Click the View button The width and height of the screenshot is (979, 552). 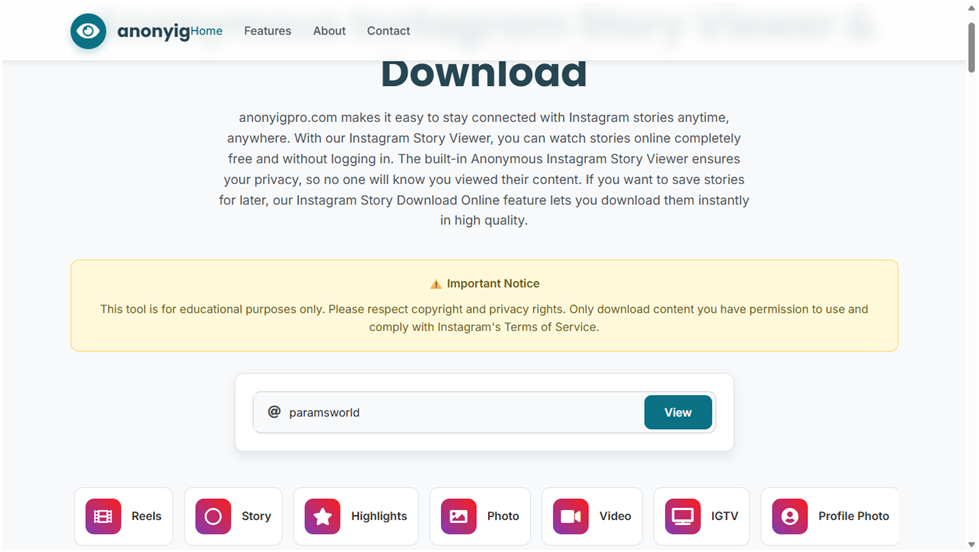point(677,412)
